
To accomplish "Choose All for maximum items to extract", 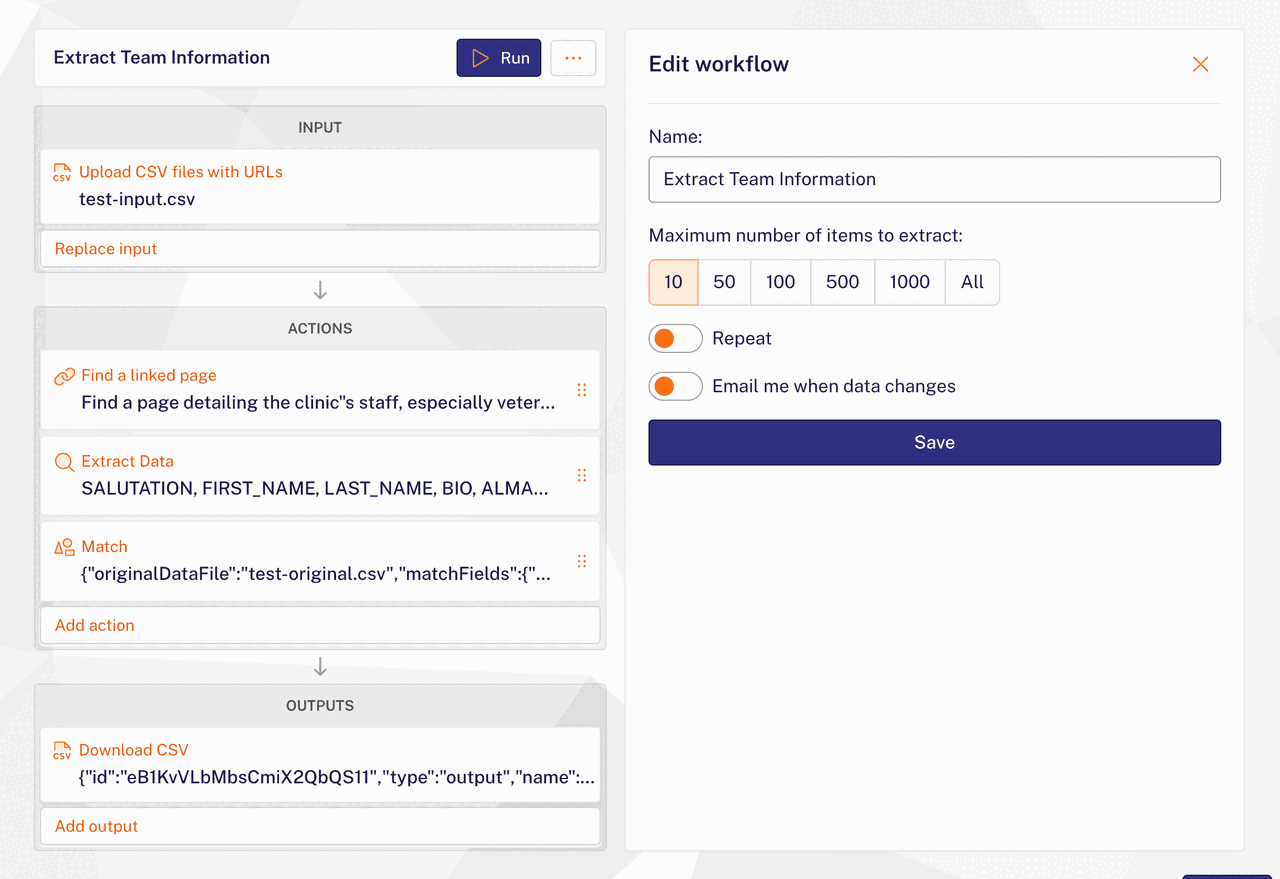I will (972, 282).
